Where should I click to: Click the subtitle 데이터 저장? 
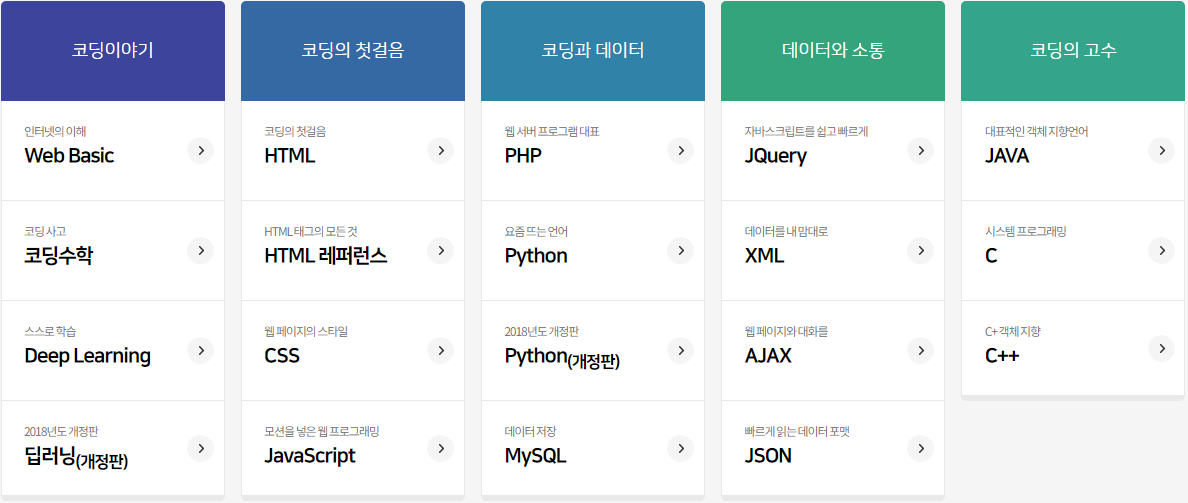pos(530,431)
